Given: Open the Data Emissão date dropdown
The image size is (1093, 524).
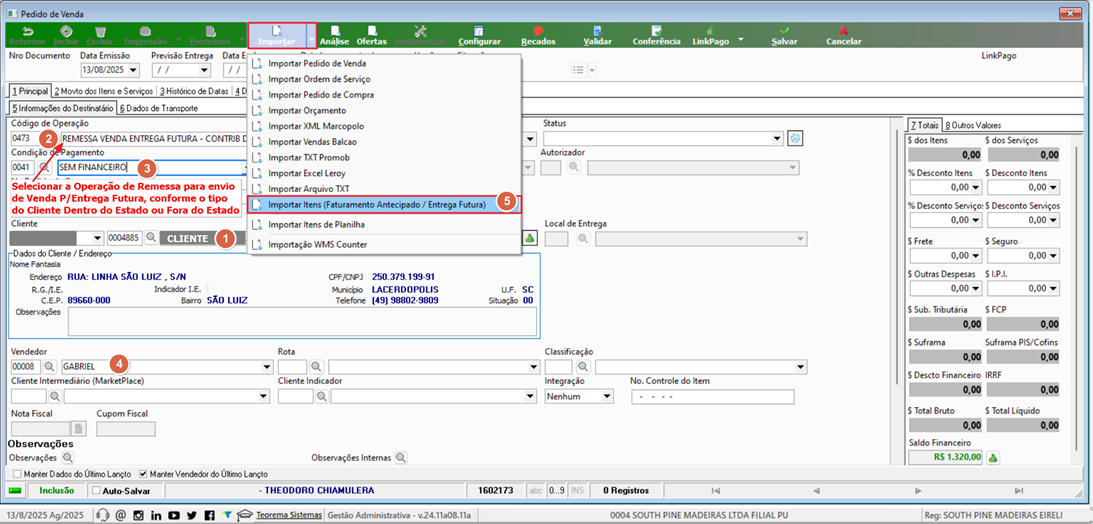Looking at the screenshot, I should click(x=133, y=70).
